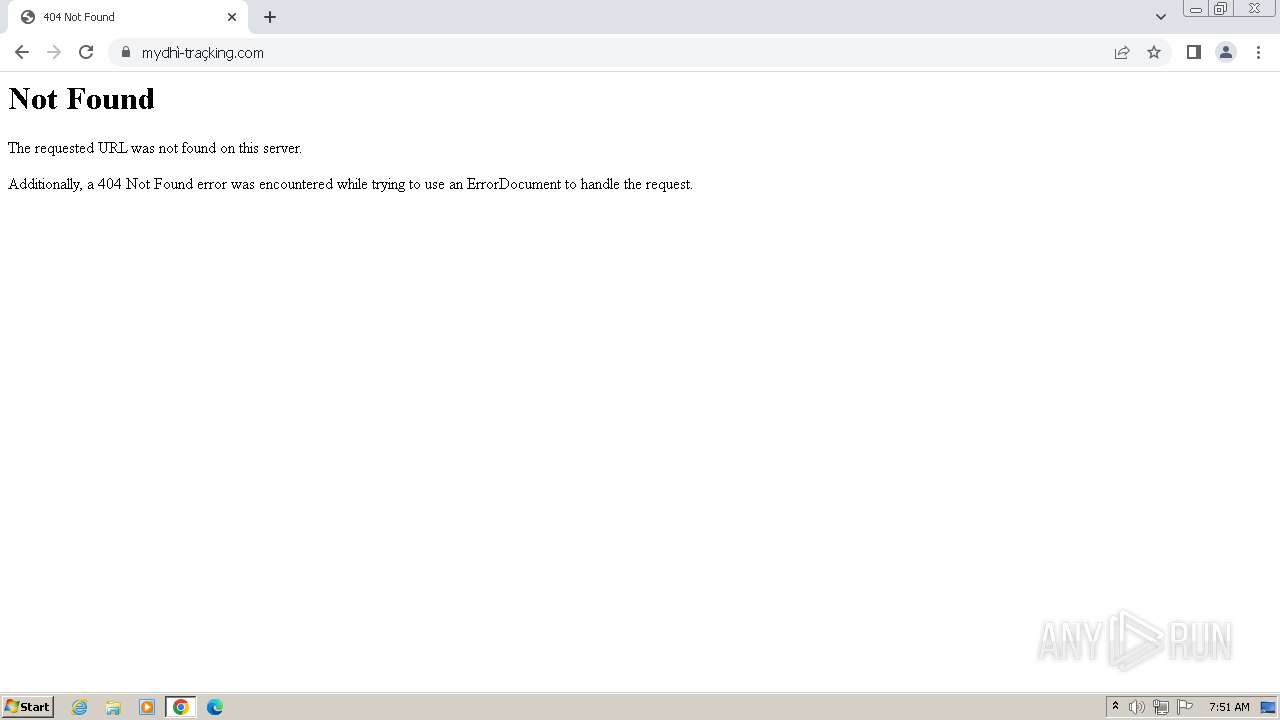This screenshot has height=720, width=1280.
Task: Restore down the Chrome window
Action: click(x=1221, y=9)
